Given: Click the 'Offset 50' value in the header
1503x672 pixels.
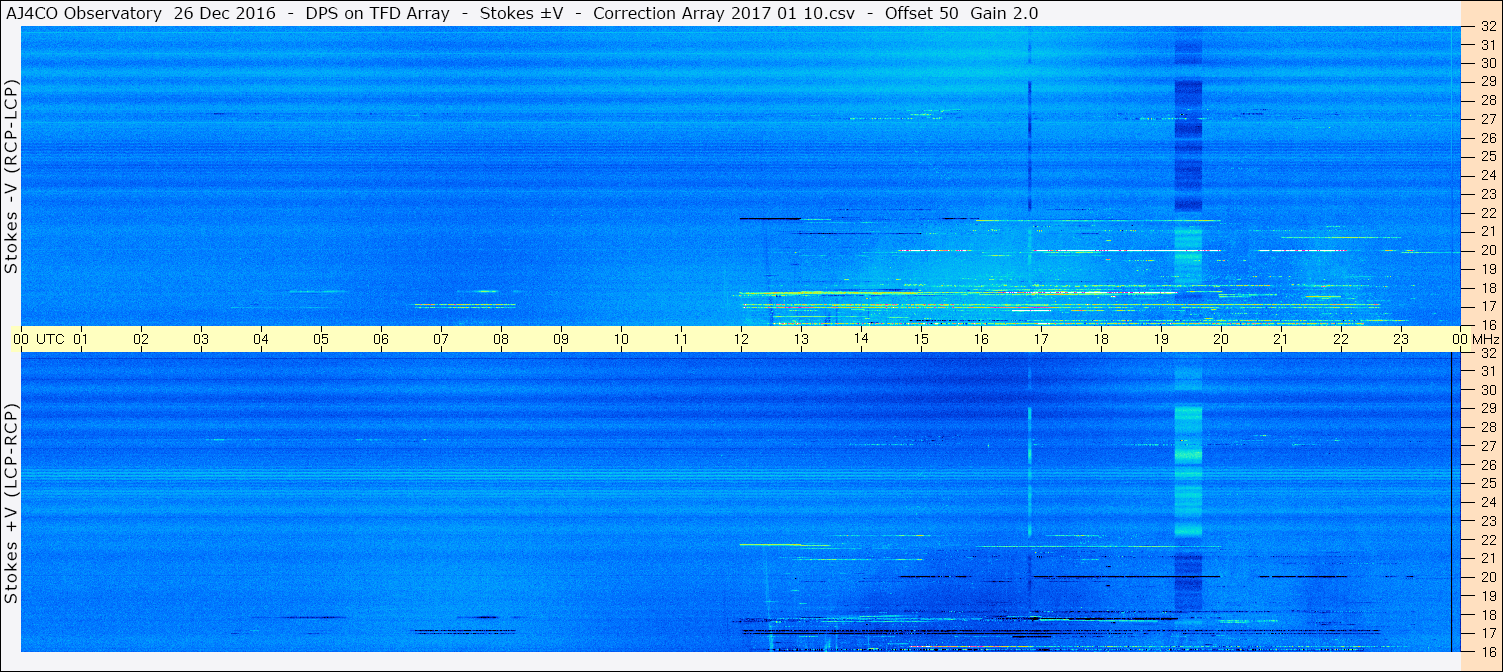Looking at the screenshot, I should click(923, 13).
